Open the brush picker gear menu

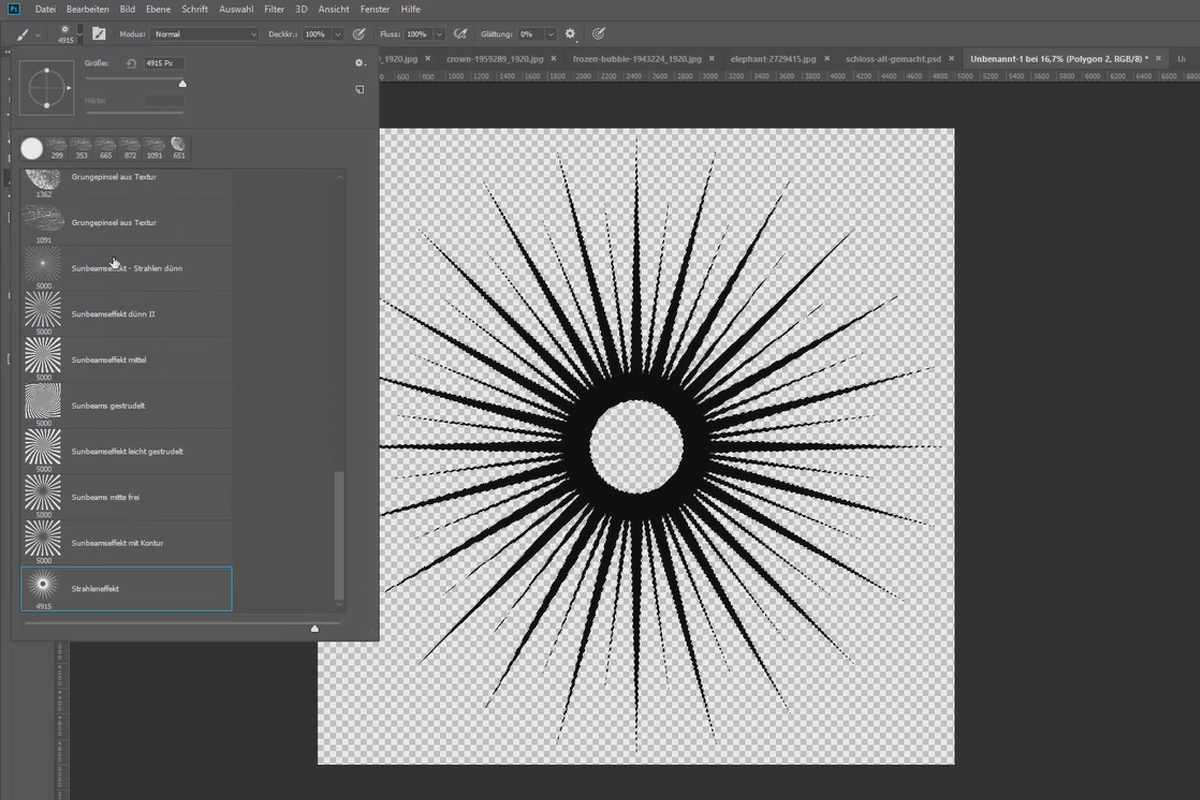[x=360, y=63]
